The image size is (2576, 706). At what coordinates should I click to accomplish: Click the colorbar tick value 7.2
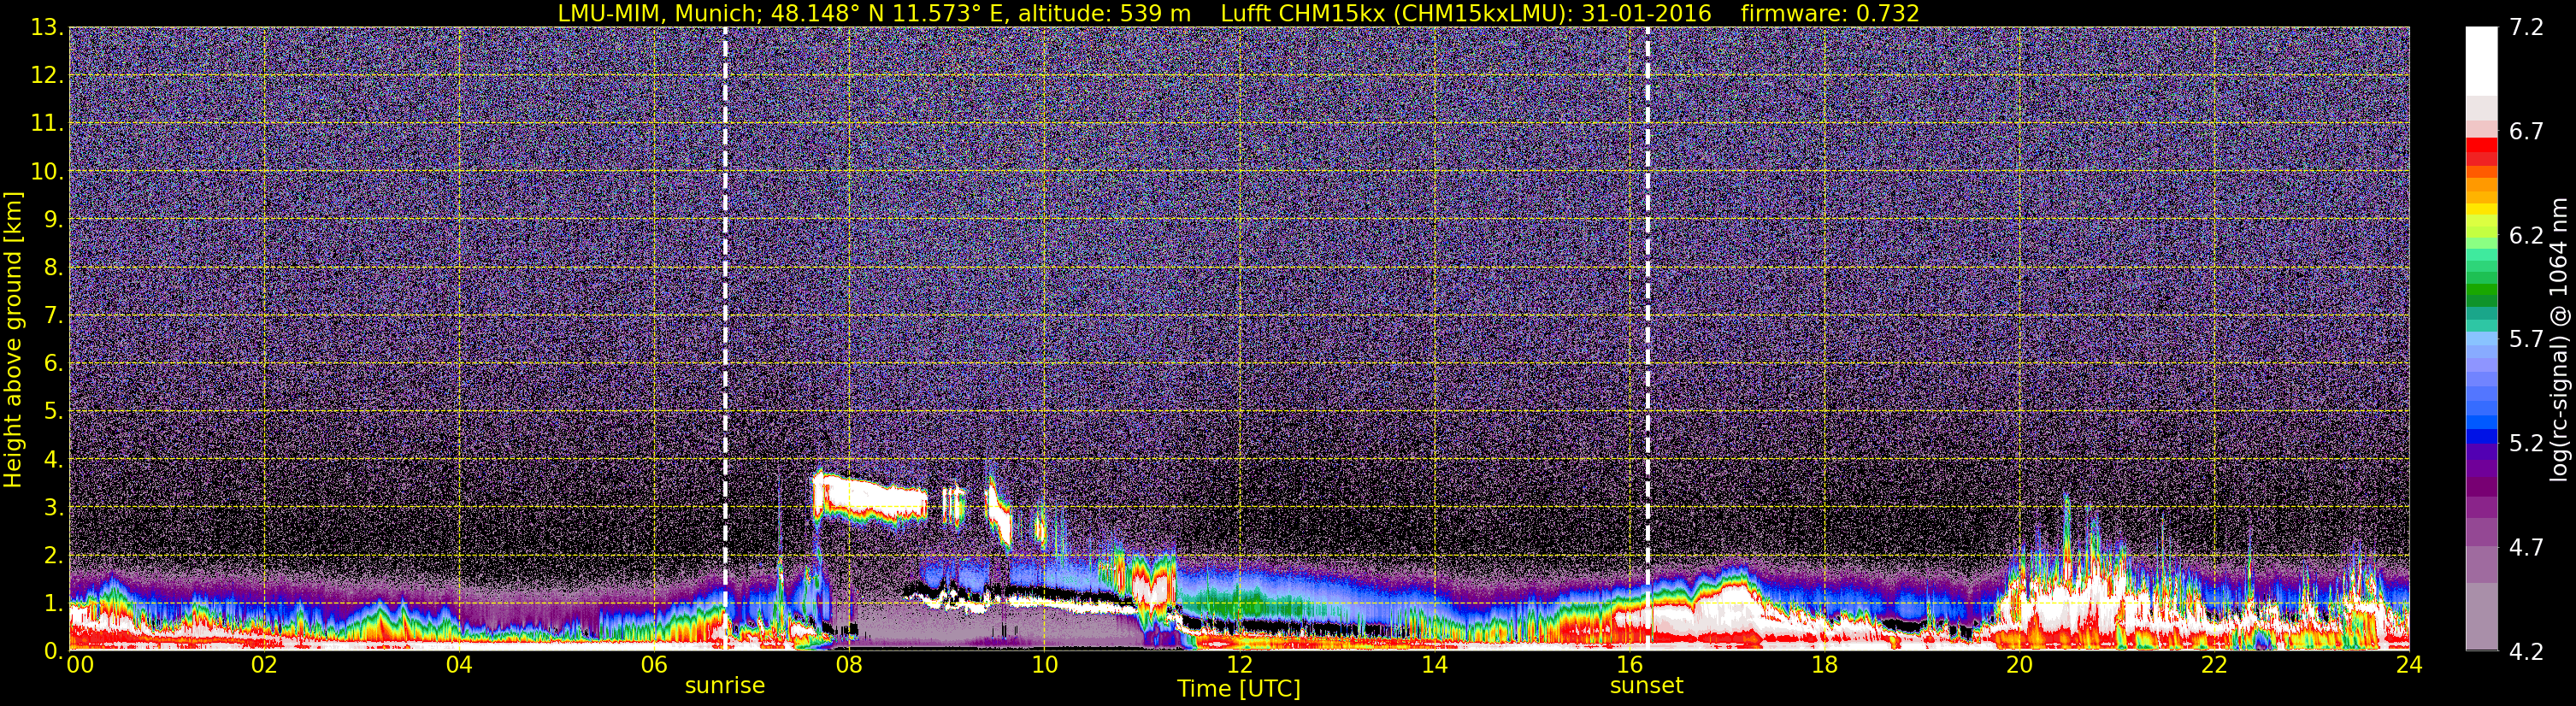(x=2527, y=28)
